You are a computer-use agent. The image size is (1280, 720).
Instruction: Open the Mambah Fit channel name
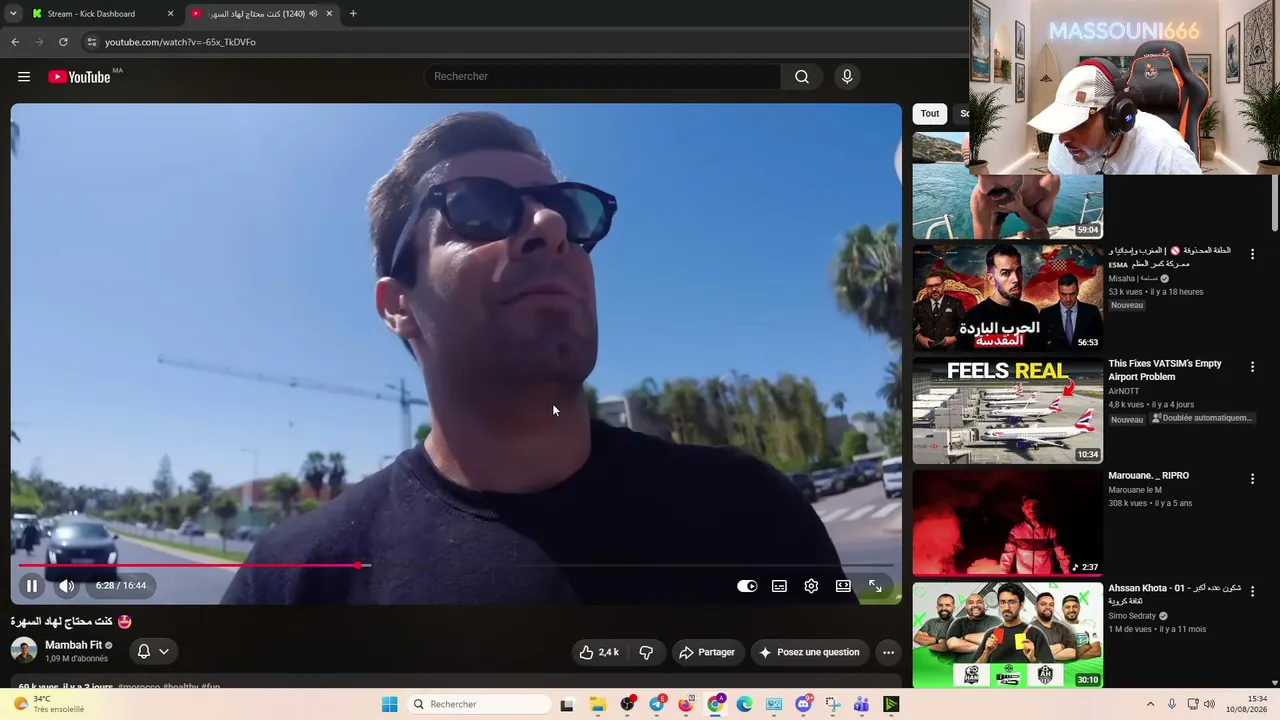click(x=73, y=645)
